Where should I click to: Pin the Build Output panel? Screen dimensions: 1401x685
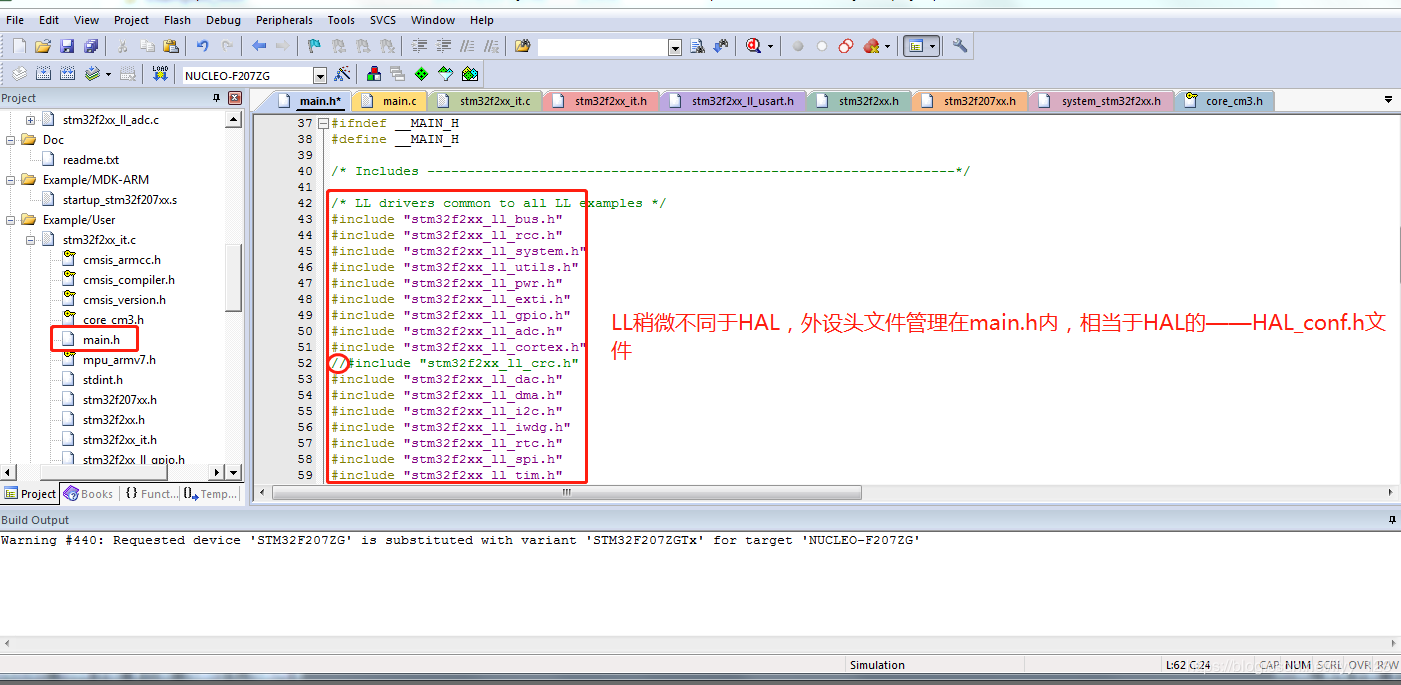pyautogui.click(x=1392, y=520)
